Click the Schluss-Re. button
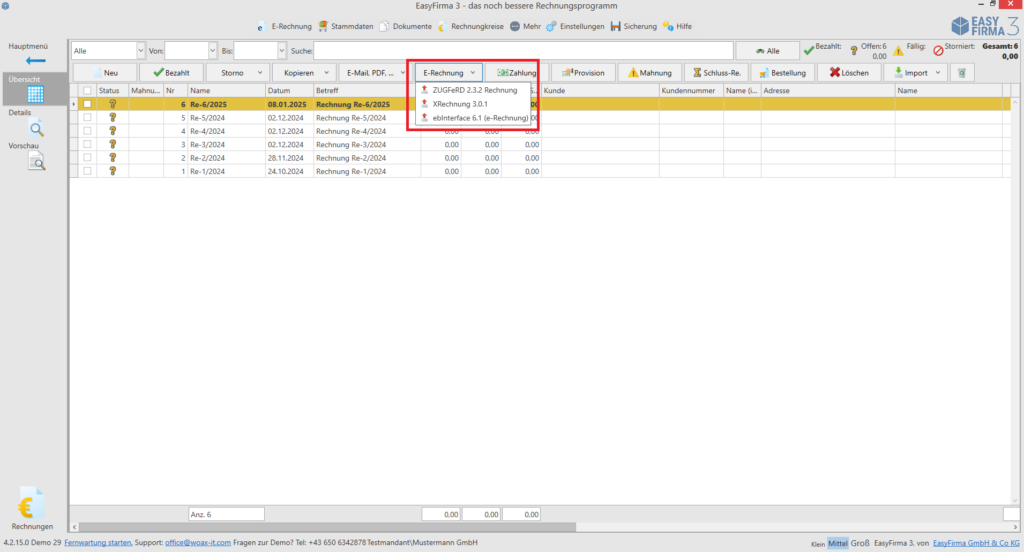The height and width of the screenshot is (552, 1024). pyautogui.click(x=716, y=73)
